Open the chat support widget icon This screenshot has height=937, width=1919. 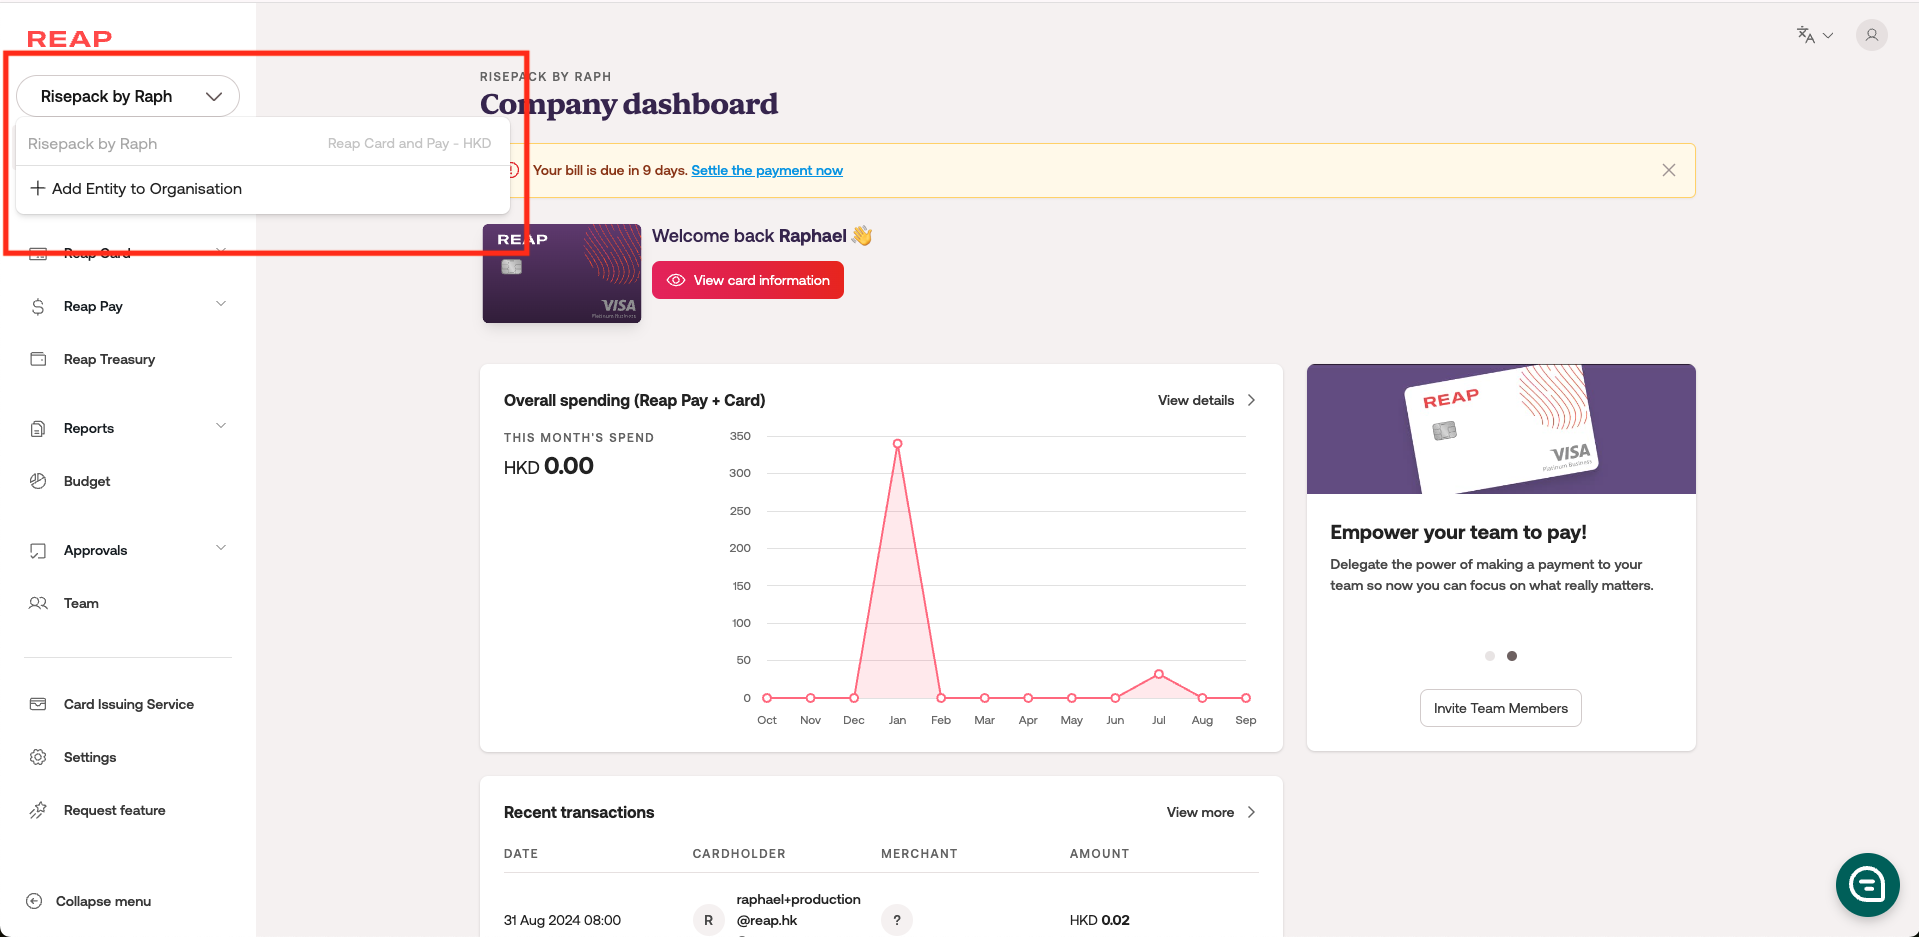[1866, 884]
